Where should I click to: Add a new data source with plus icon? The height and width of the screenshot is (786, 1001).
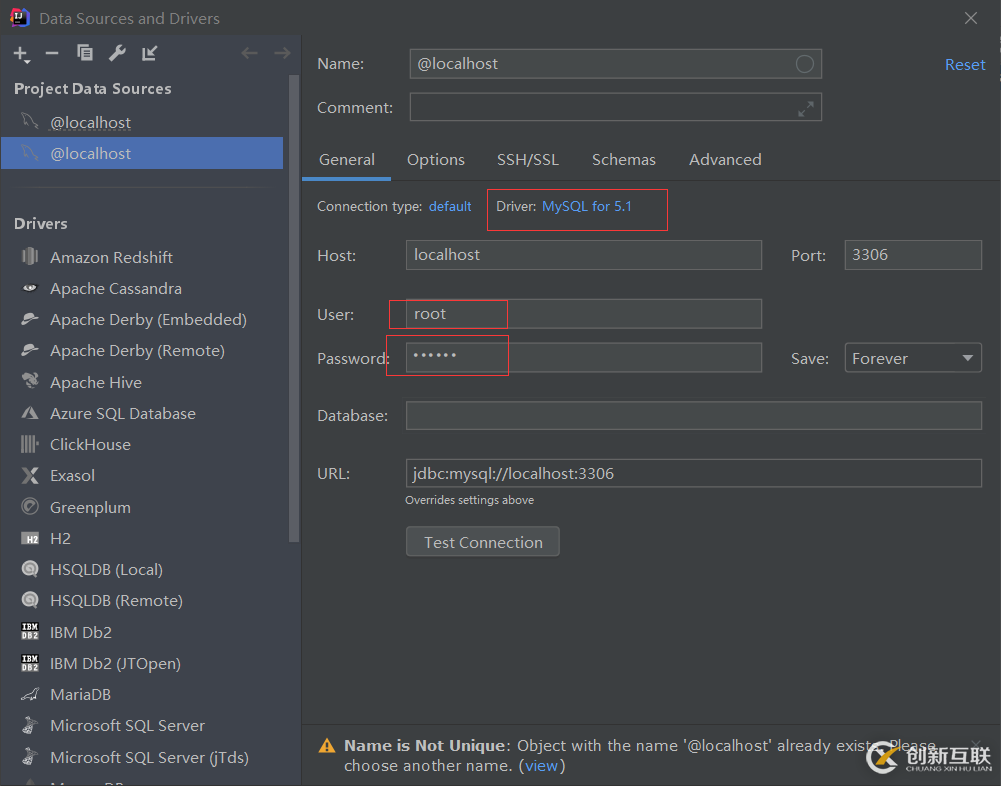click(21, 54)
